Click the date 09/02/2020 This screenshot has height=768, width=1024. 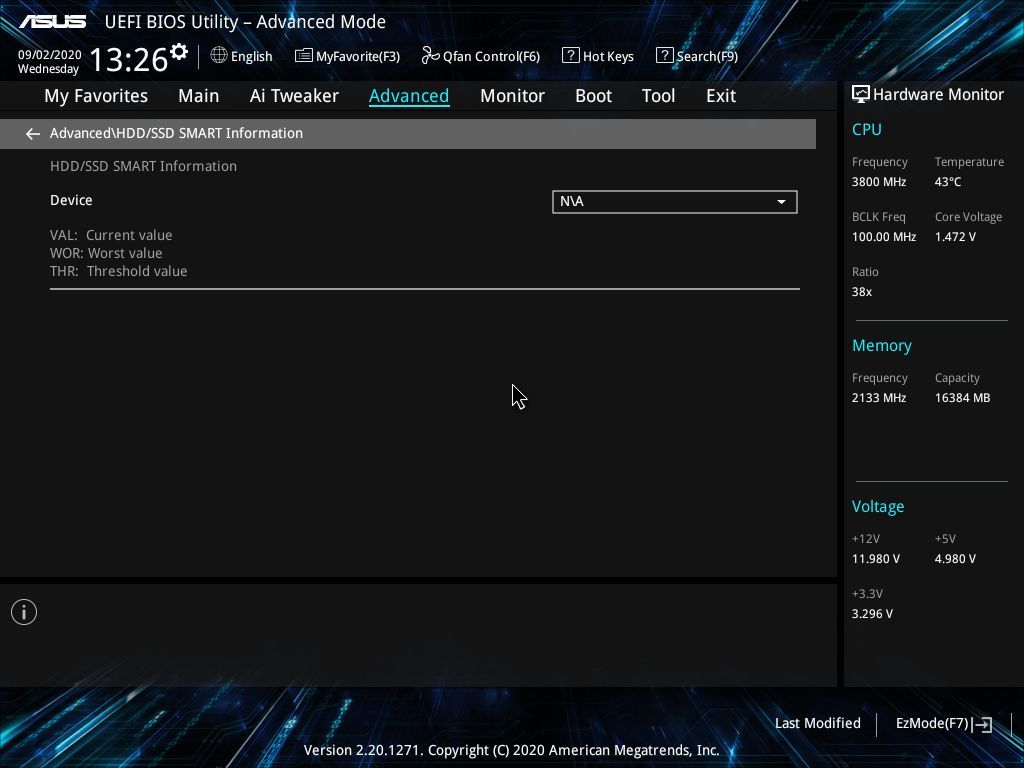[x=50, y=55]
